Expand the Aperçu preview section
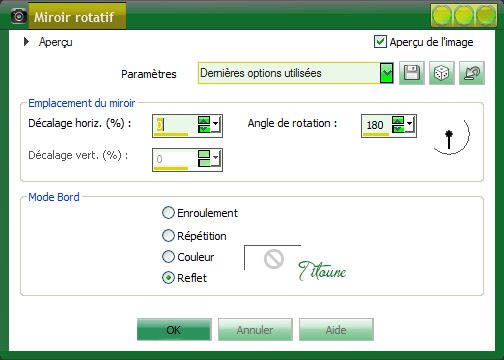Screen dimensions: 504x360 26,42
